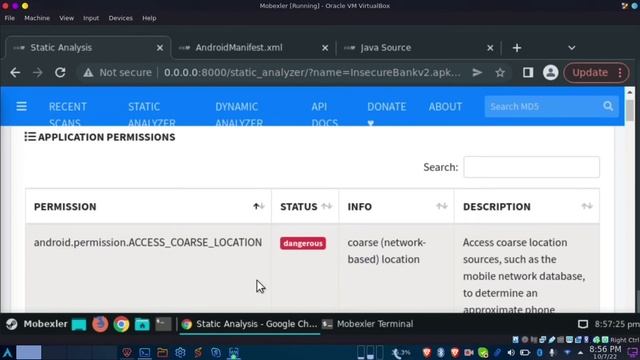The height and width of the screenshot is (360, 640).
Task: Click the guest panel display icon
Action: coord(583,324)
